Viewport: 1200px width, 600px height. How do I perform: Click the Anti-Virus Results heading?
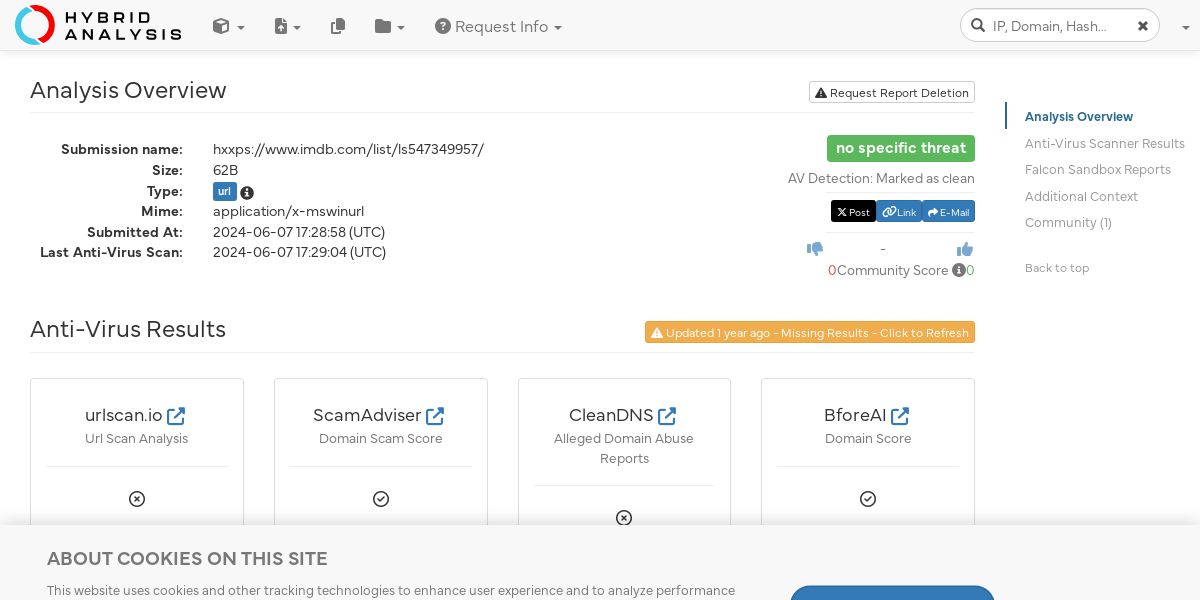[128, 329]
